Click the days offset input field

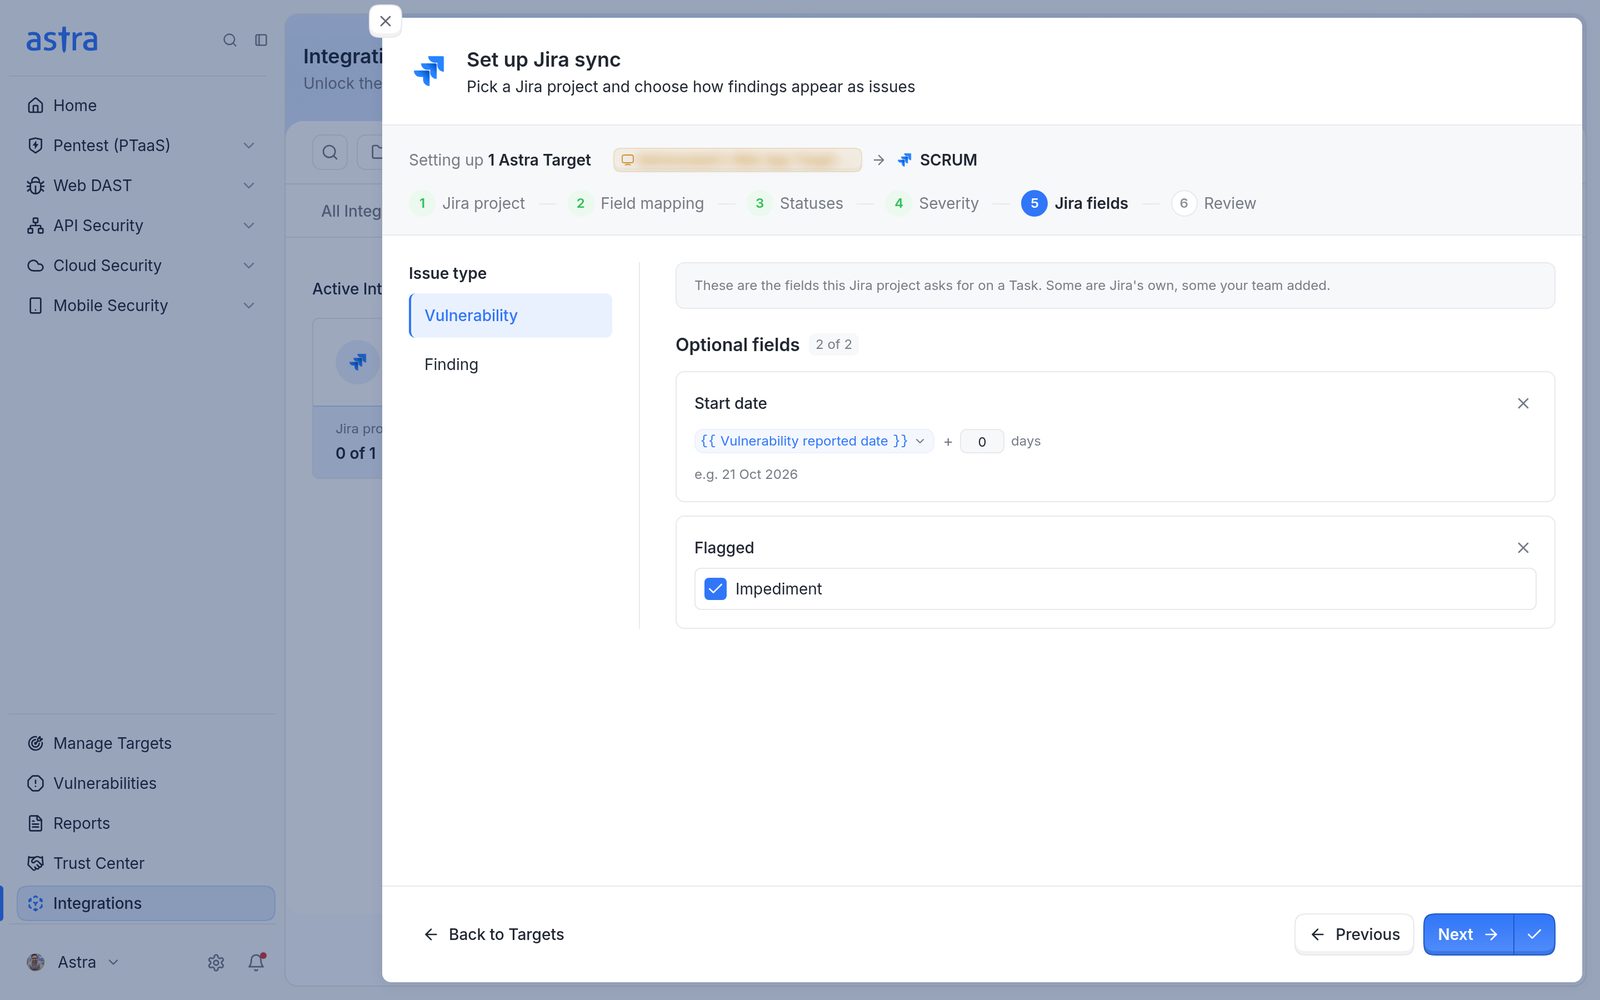[x=982, y=441]
